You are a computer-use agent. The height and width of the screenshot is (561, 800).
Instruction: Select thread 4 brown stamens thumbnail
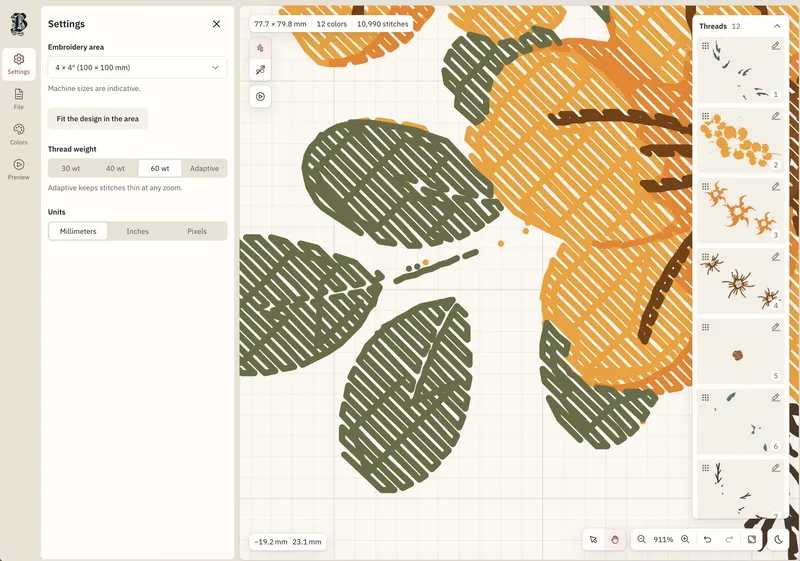(x=740, y=281)
